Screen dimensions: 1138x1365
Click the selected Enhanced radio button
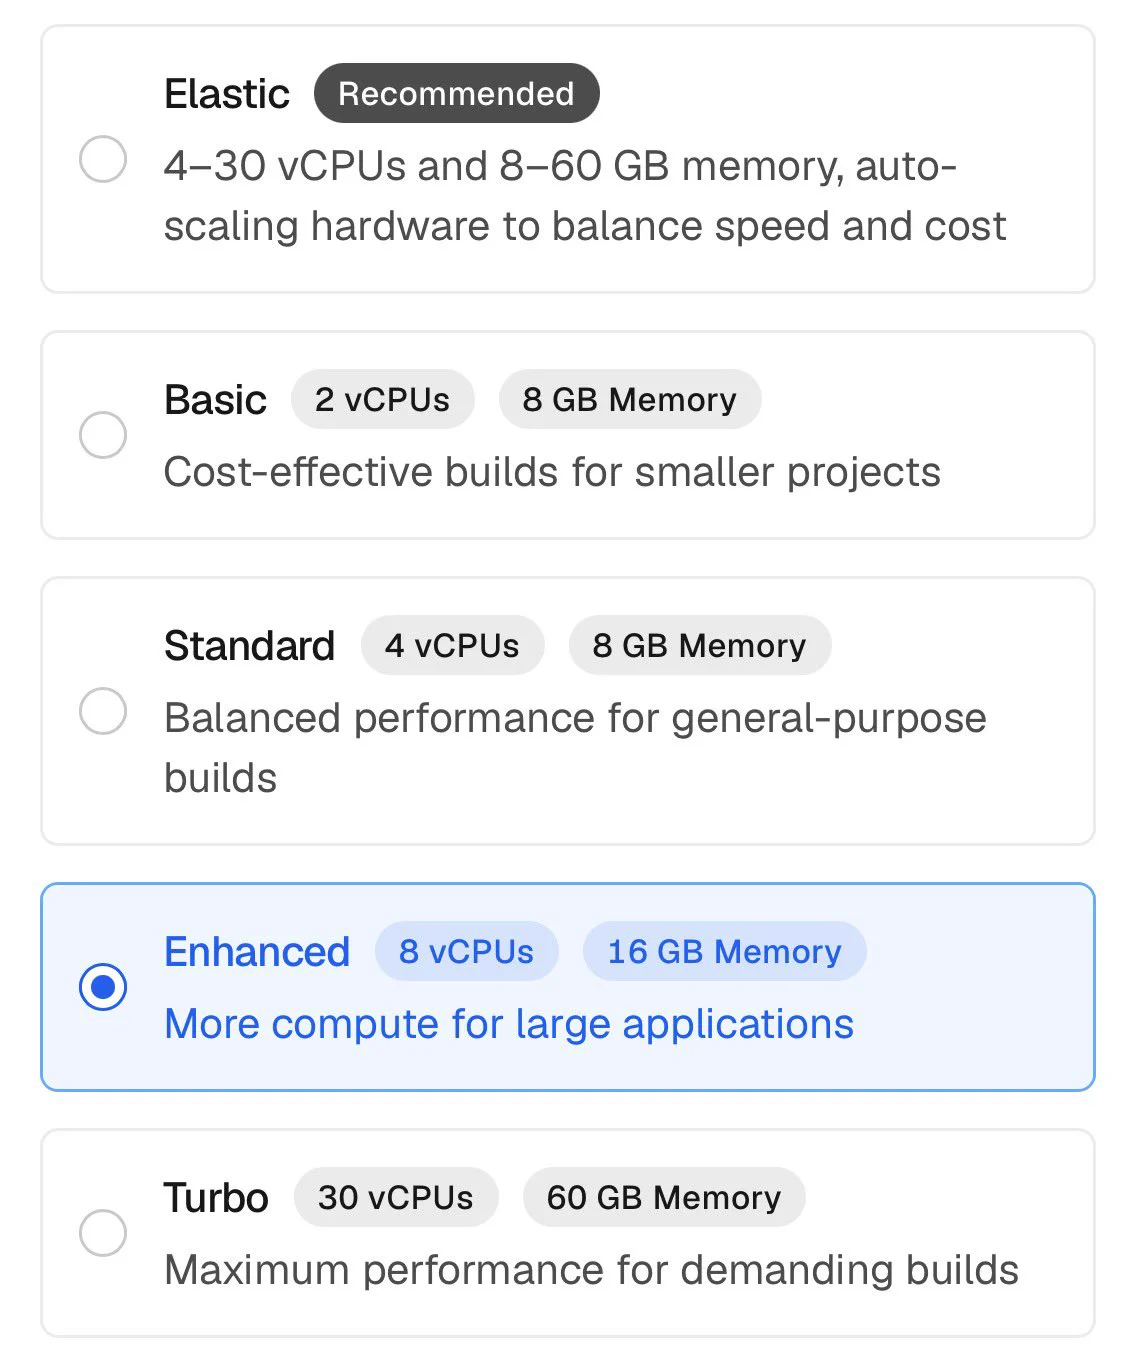click(x=103, y=987)
